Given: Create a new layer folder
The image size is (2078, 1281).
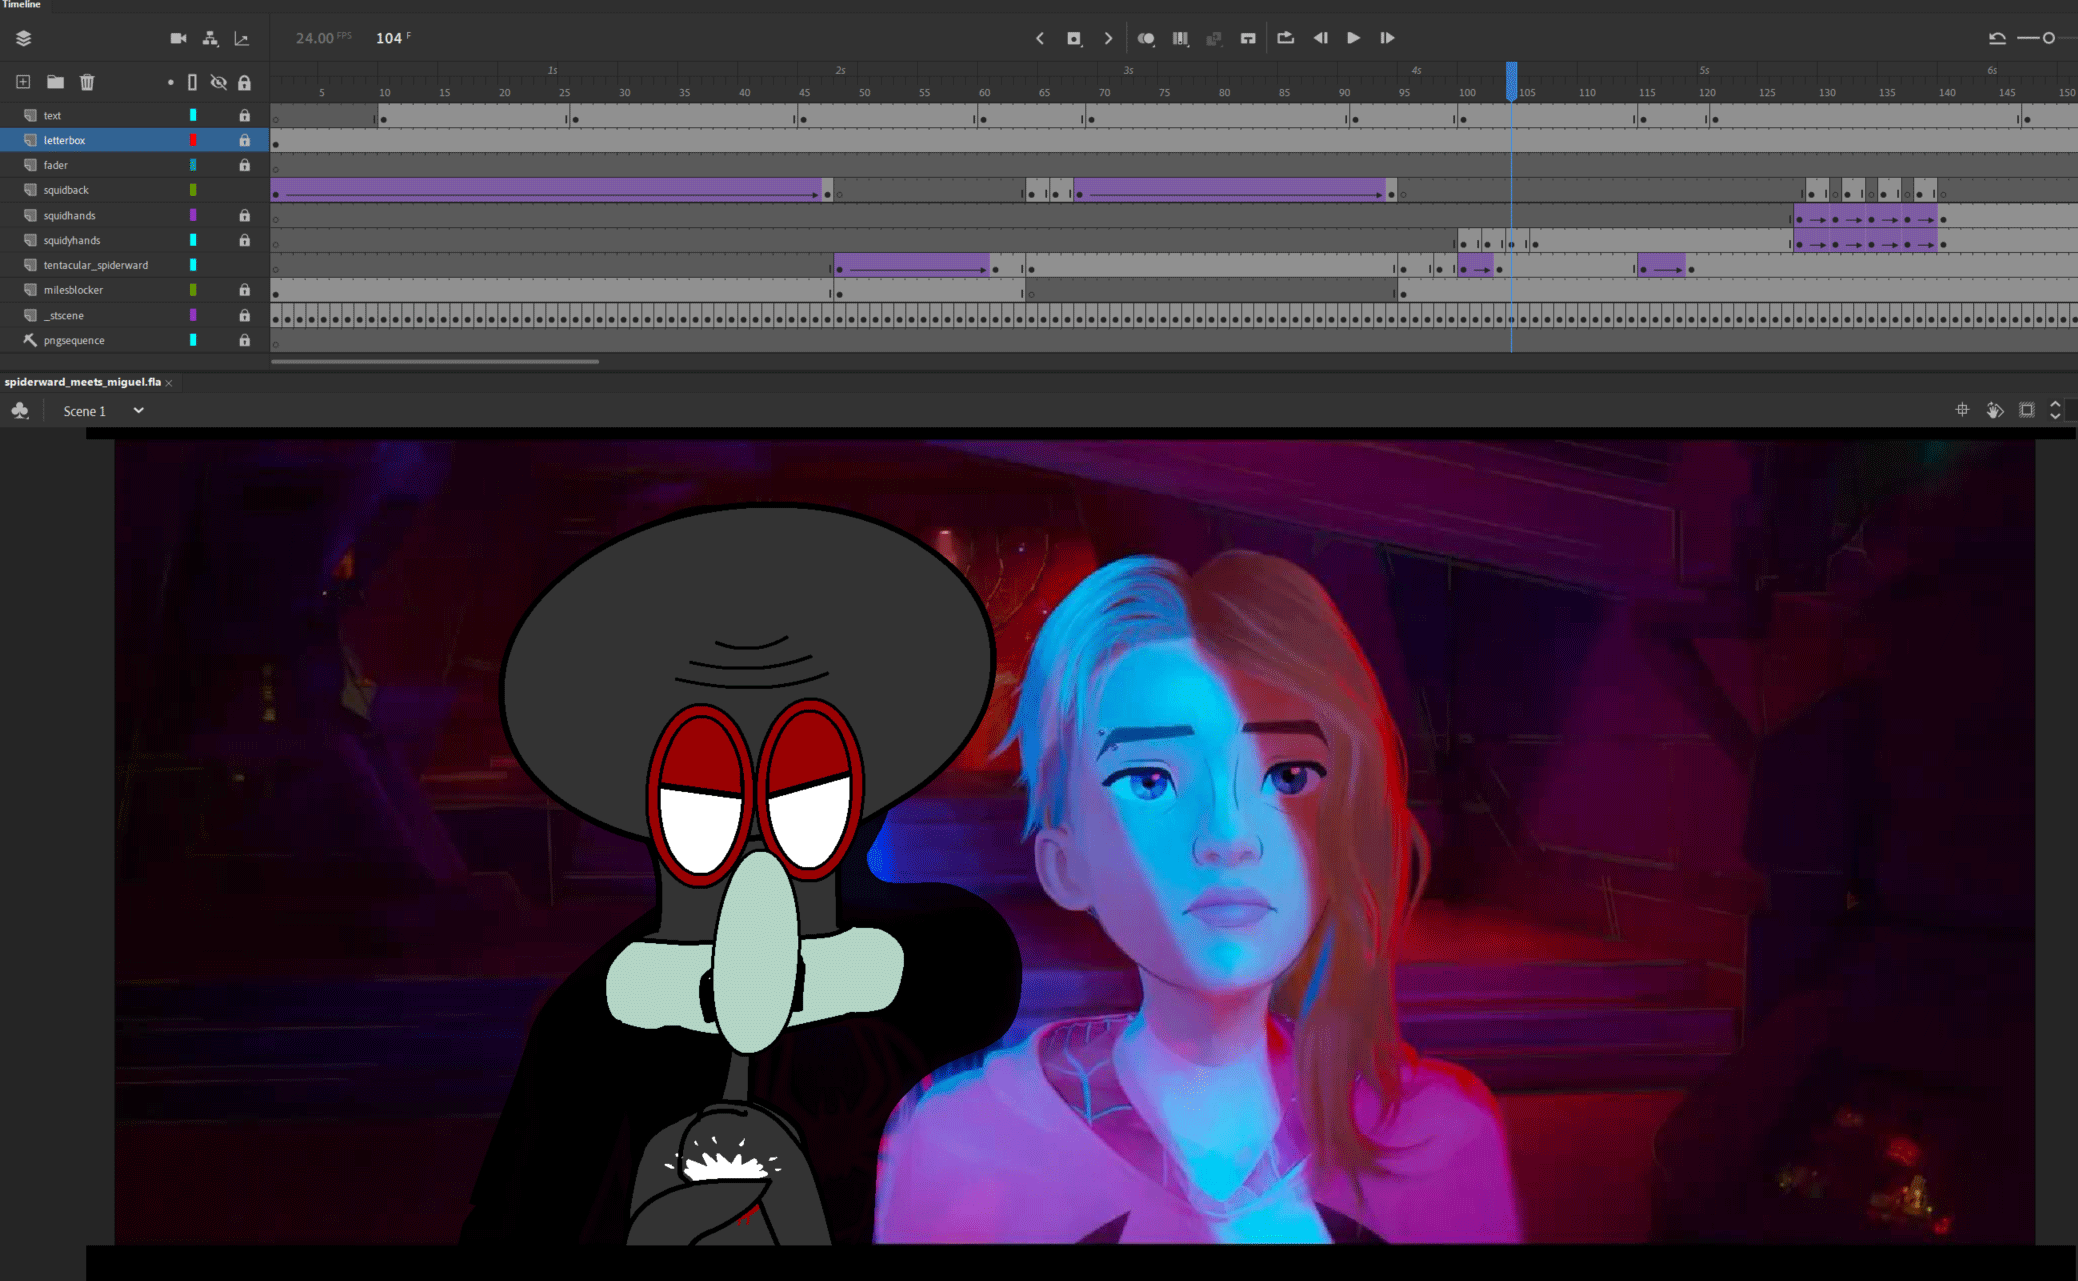Looking at the screenshot, I should [55, 82].
